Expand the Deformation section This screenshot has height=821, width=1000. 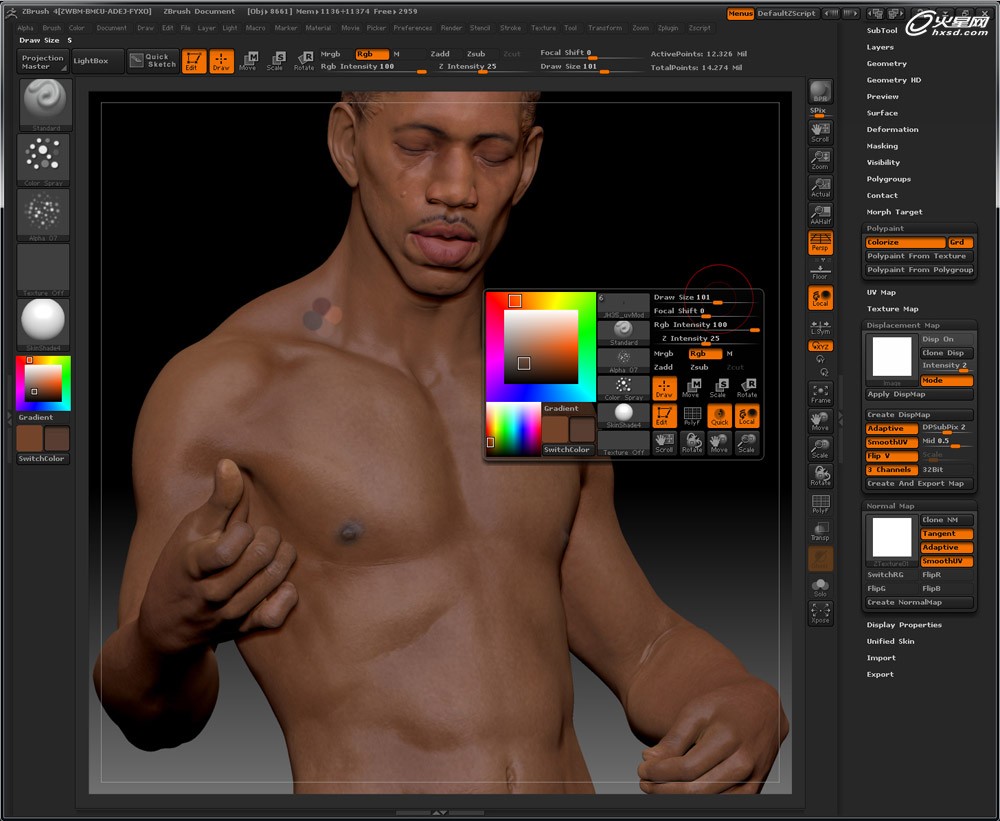point(892,129)
